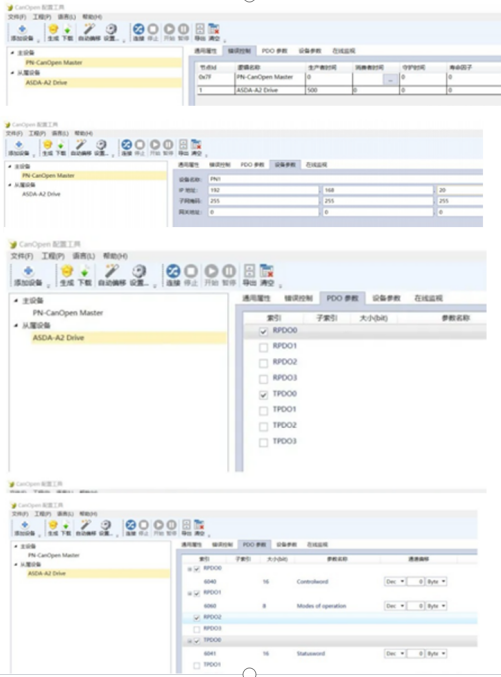Click 设置 gear icon above the TPDO3 checklist
Screen dimensions: 501x677
[139, 275]
